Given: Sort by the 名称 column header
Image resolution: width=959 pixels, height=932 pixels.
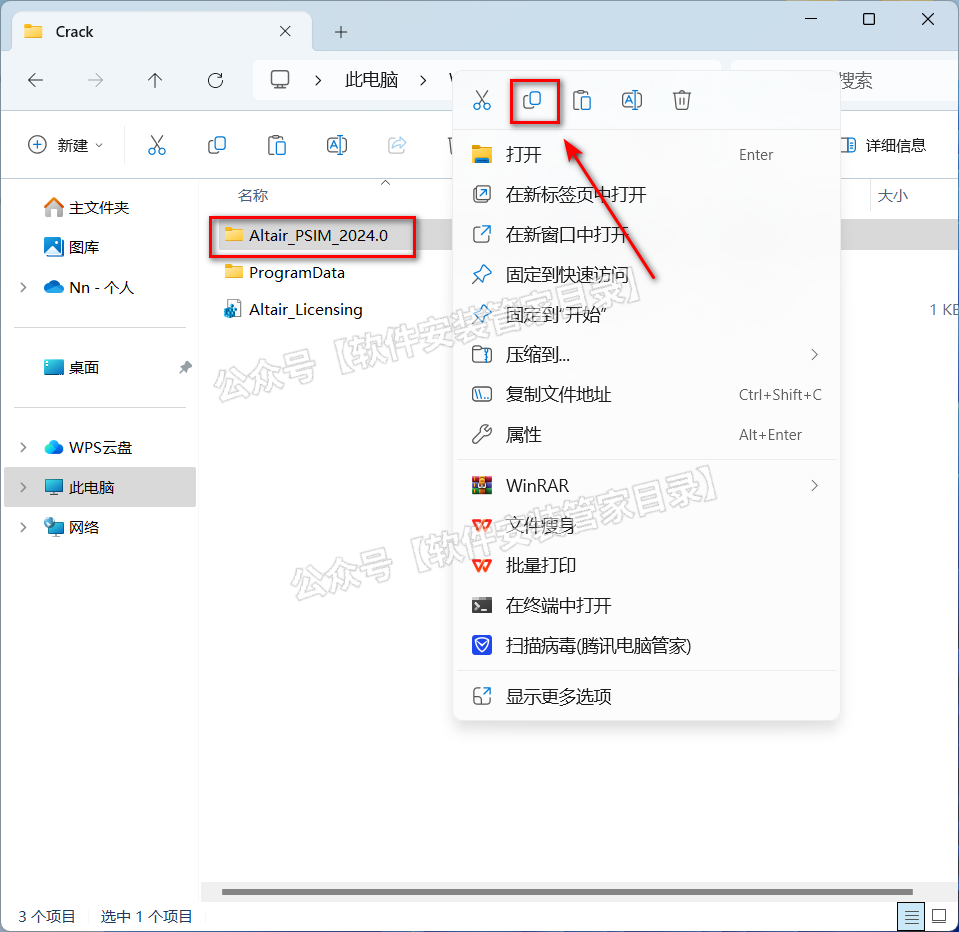Looking at the screenshot, I should [253, 196].
